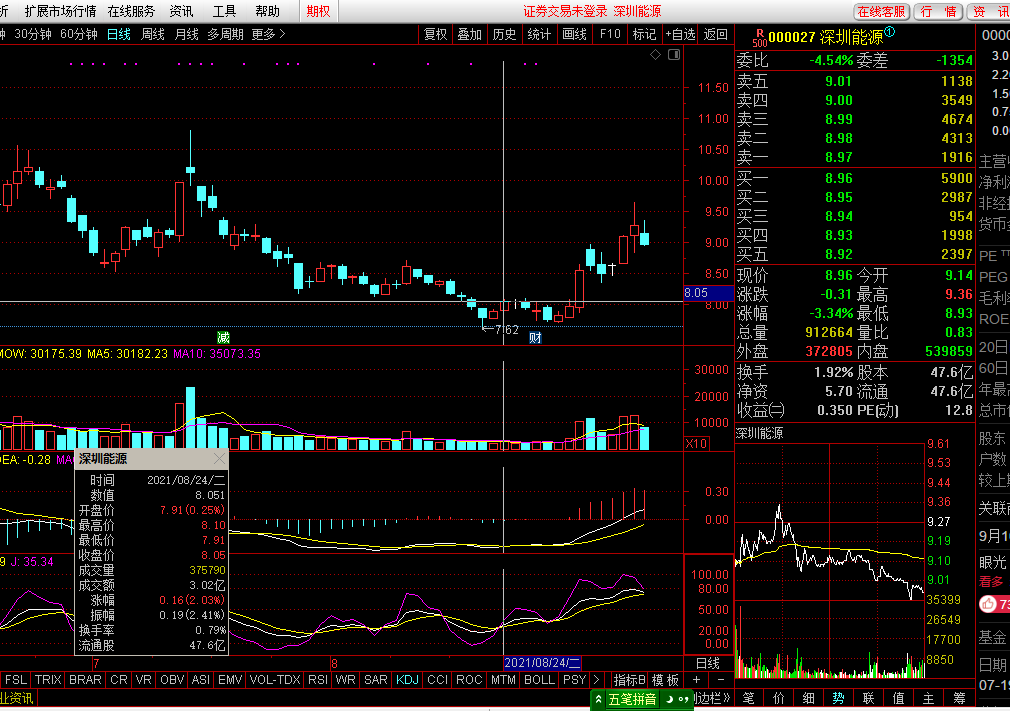The width and height of the screenshot is (1010, 711).
Task: Switch to the 笔 tab in quote panel
Action: tap(748, 698)
